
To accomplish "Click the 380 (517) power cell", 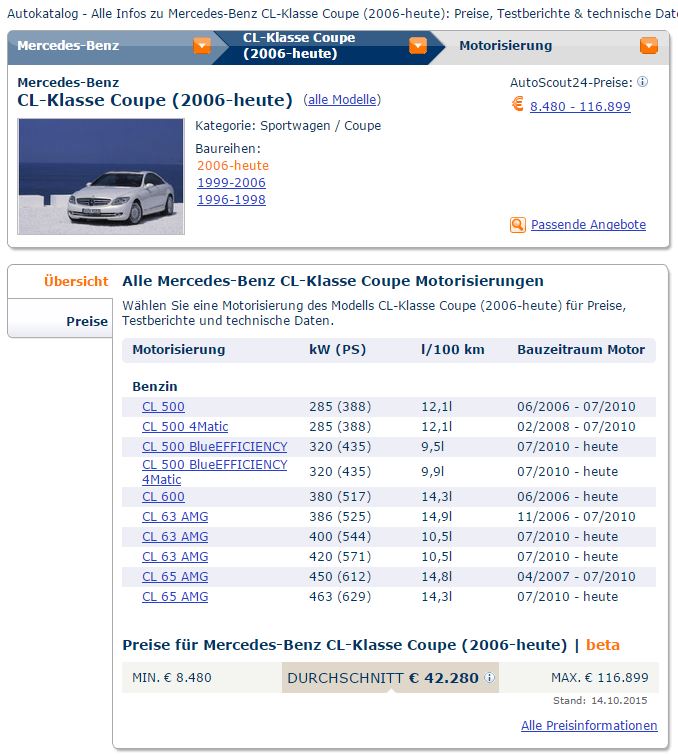I will click(340, 496).
